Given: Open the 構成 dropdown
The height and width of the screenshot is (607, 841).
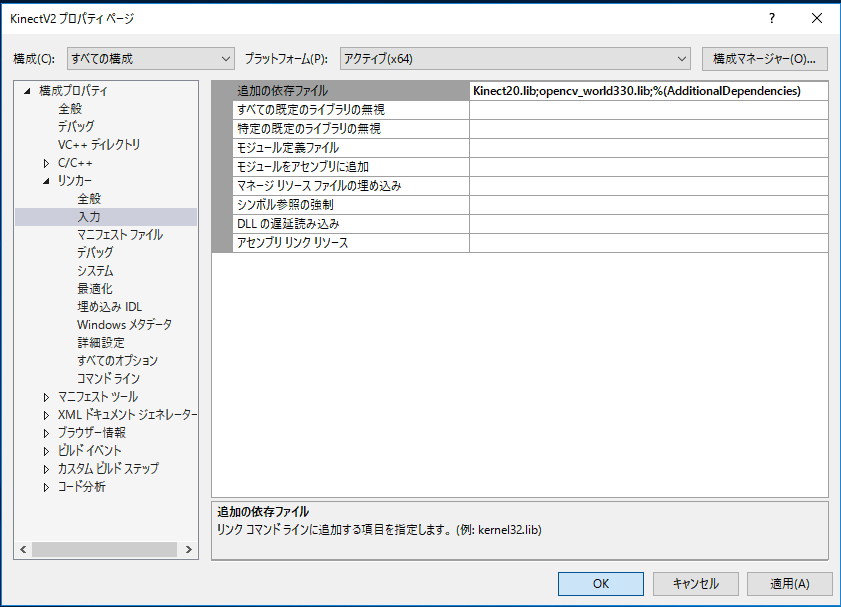Looking at the screenshot, I should (150, 59).
